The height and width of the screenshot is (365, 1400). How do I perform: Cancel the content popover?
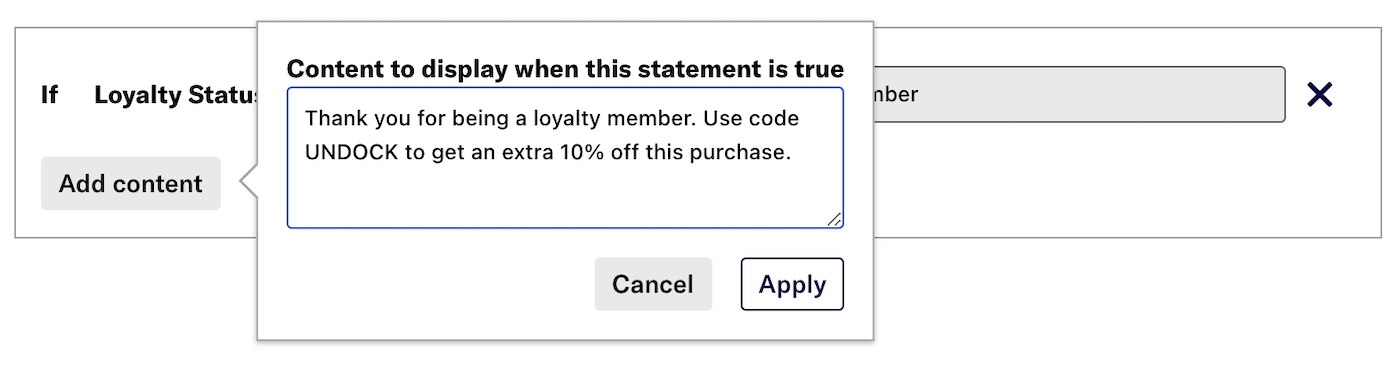(x=653, y=284)
